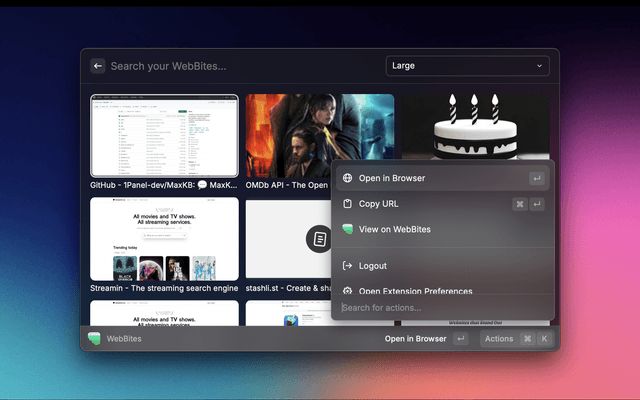Click the back arrow icon
Viewport: 640px width, 400px height.
click(x=98, y=66)
